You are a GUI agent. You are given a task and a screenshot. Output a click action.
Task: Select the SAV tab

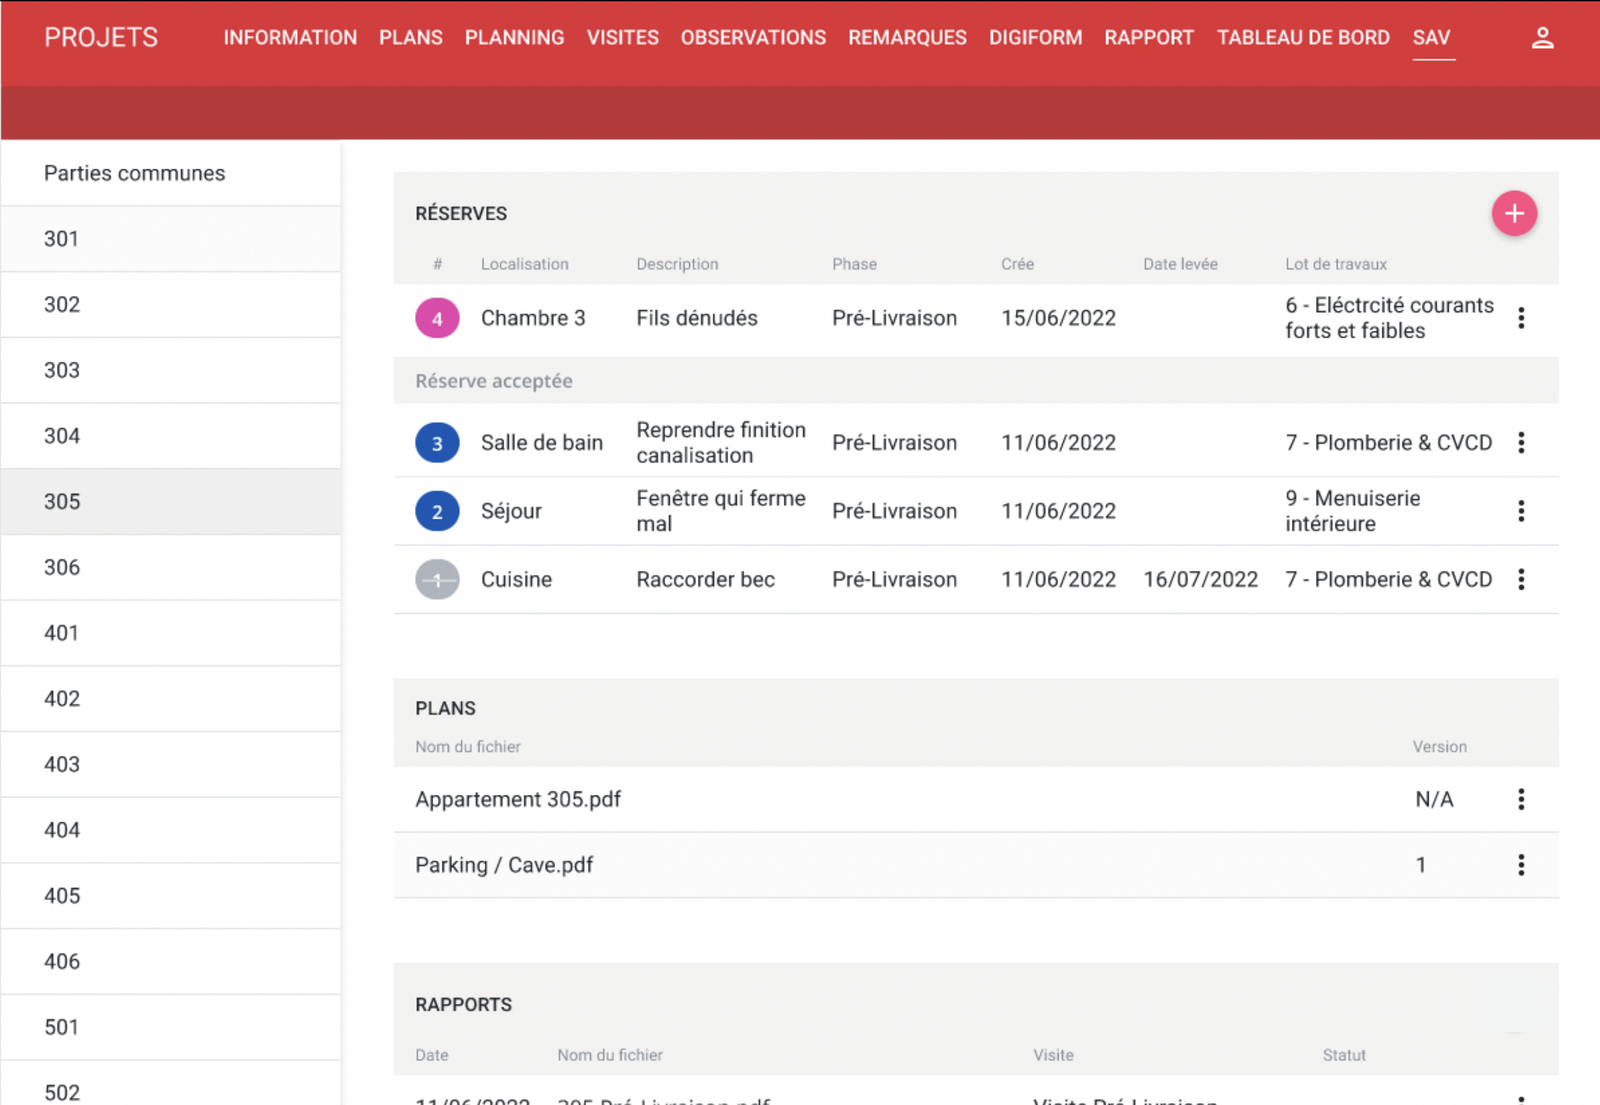coord(1432,38)
